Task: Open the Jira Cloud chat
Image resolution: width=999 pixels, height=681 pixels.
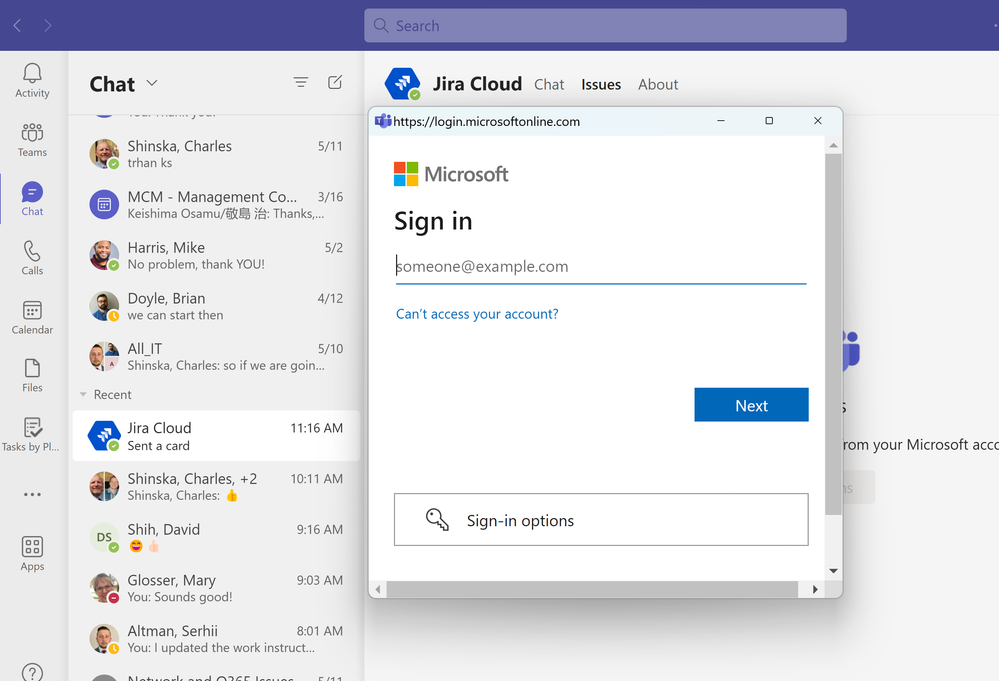Action: [x=216, y=436]
